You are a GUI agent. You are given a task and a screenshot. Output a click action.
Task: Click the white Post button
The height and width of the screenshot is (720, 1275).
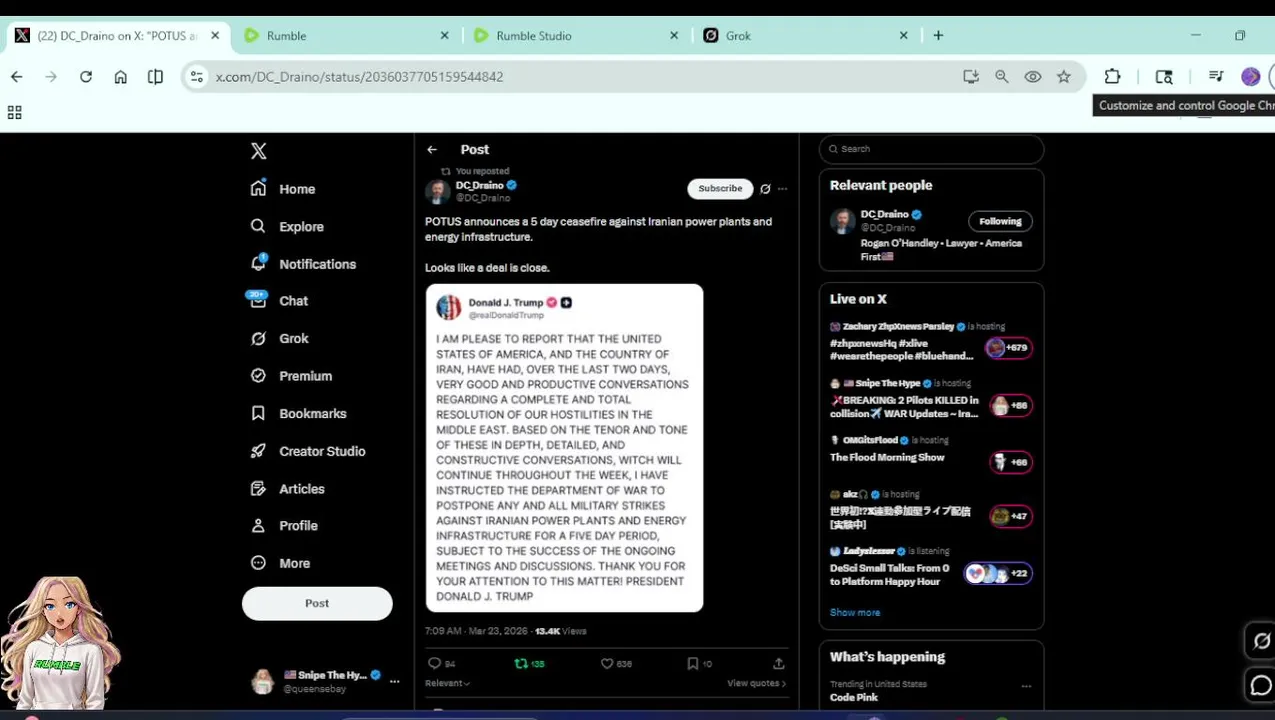coord(317,603)
